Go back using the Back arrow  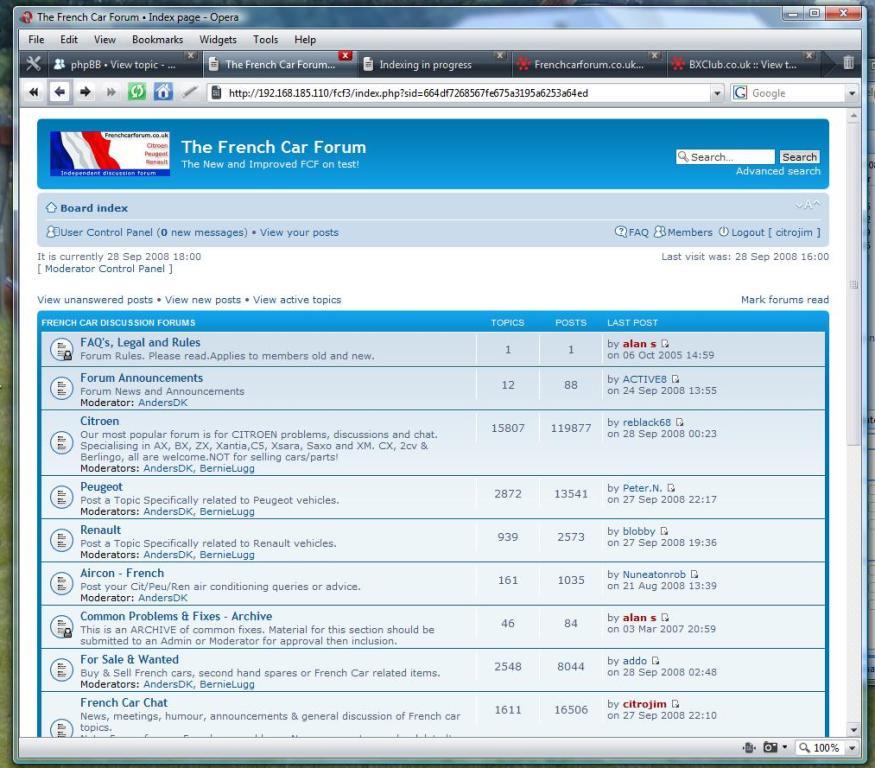tap(60, 92)
